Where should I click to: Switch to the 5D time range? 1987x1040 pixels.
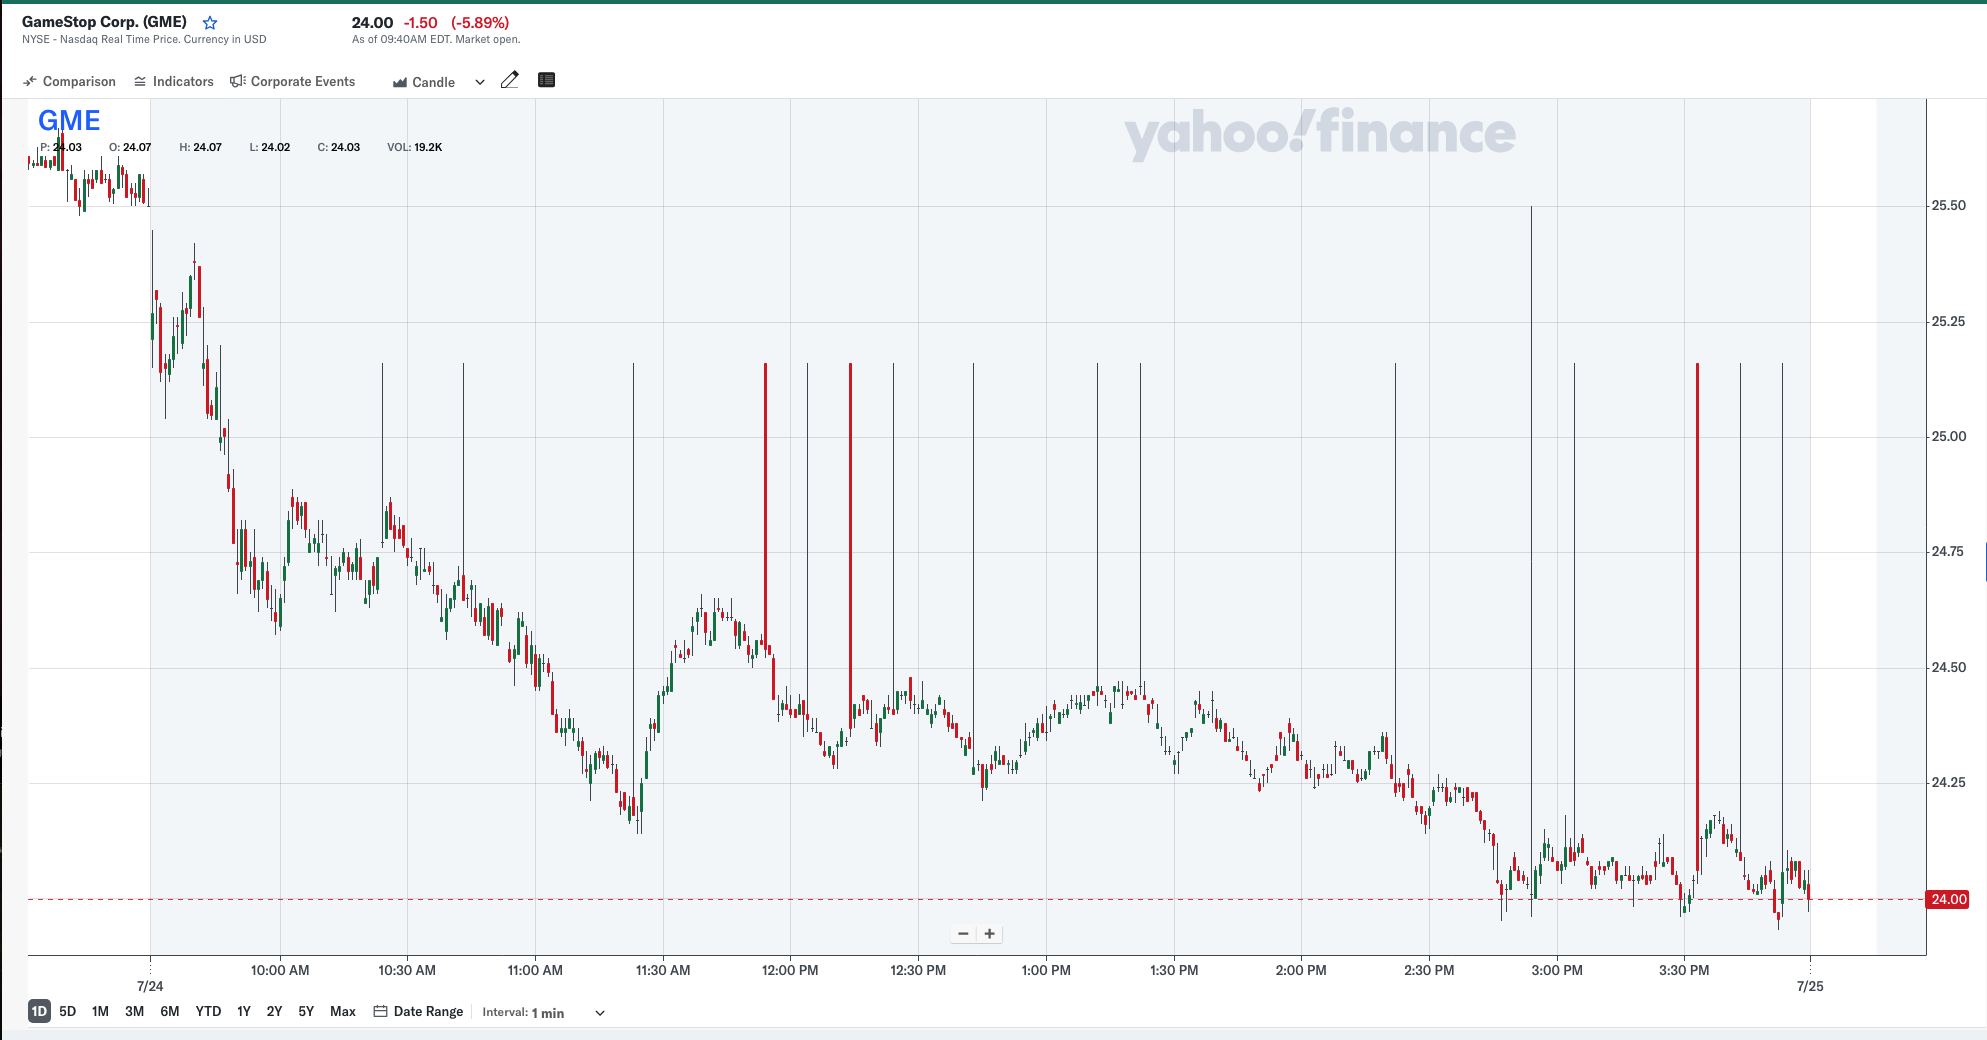tap(68, 1012)
